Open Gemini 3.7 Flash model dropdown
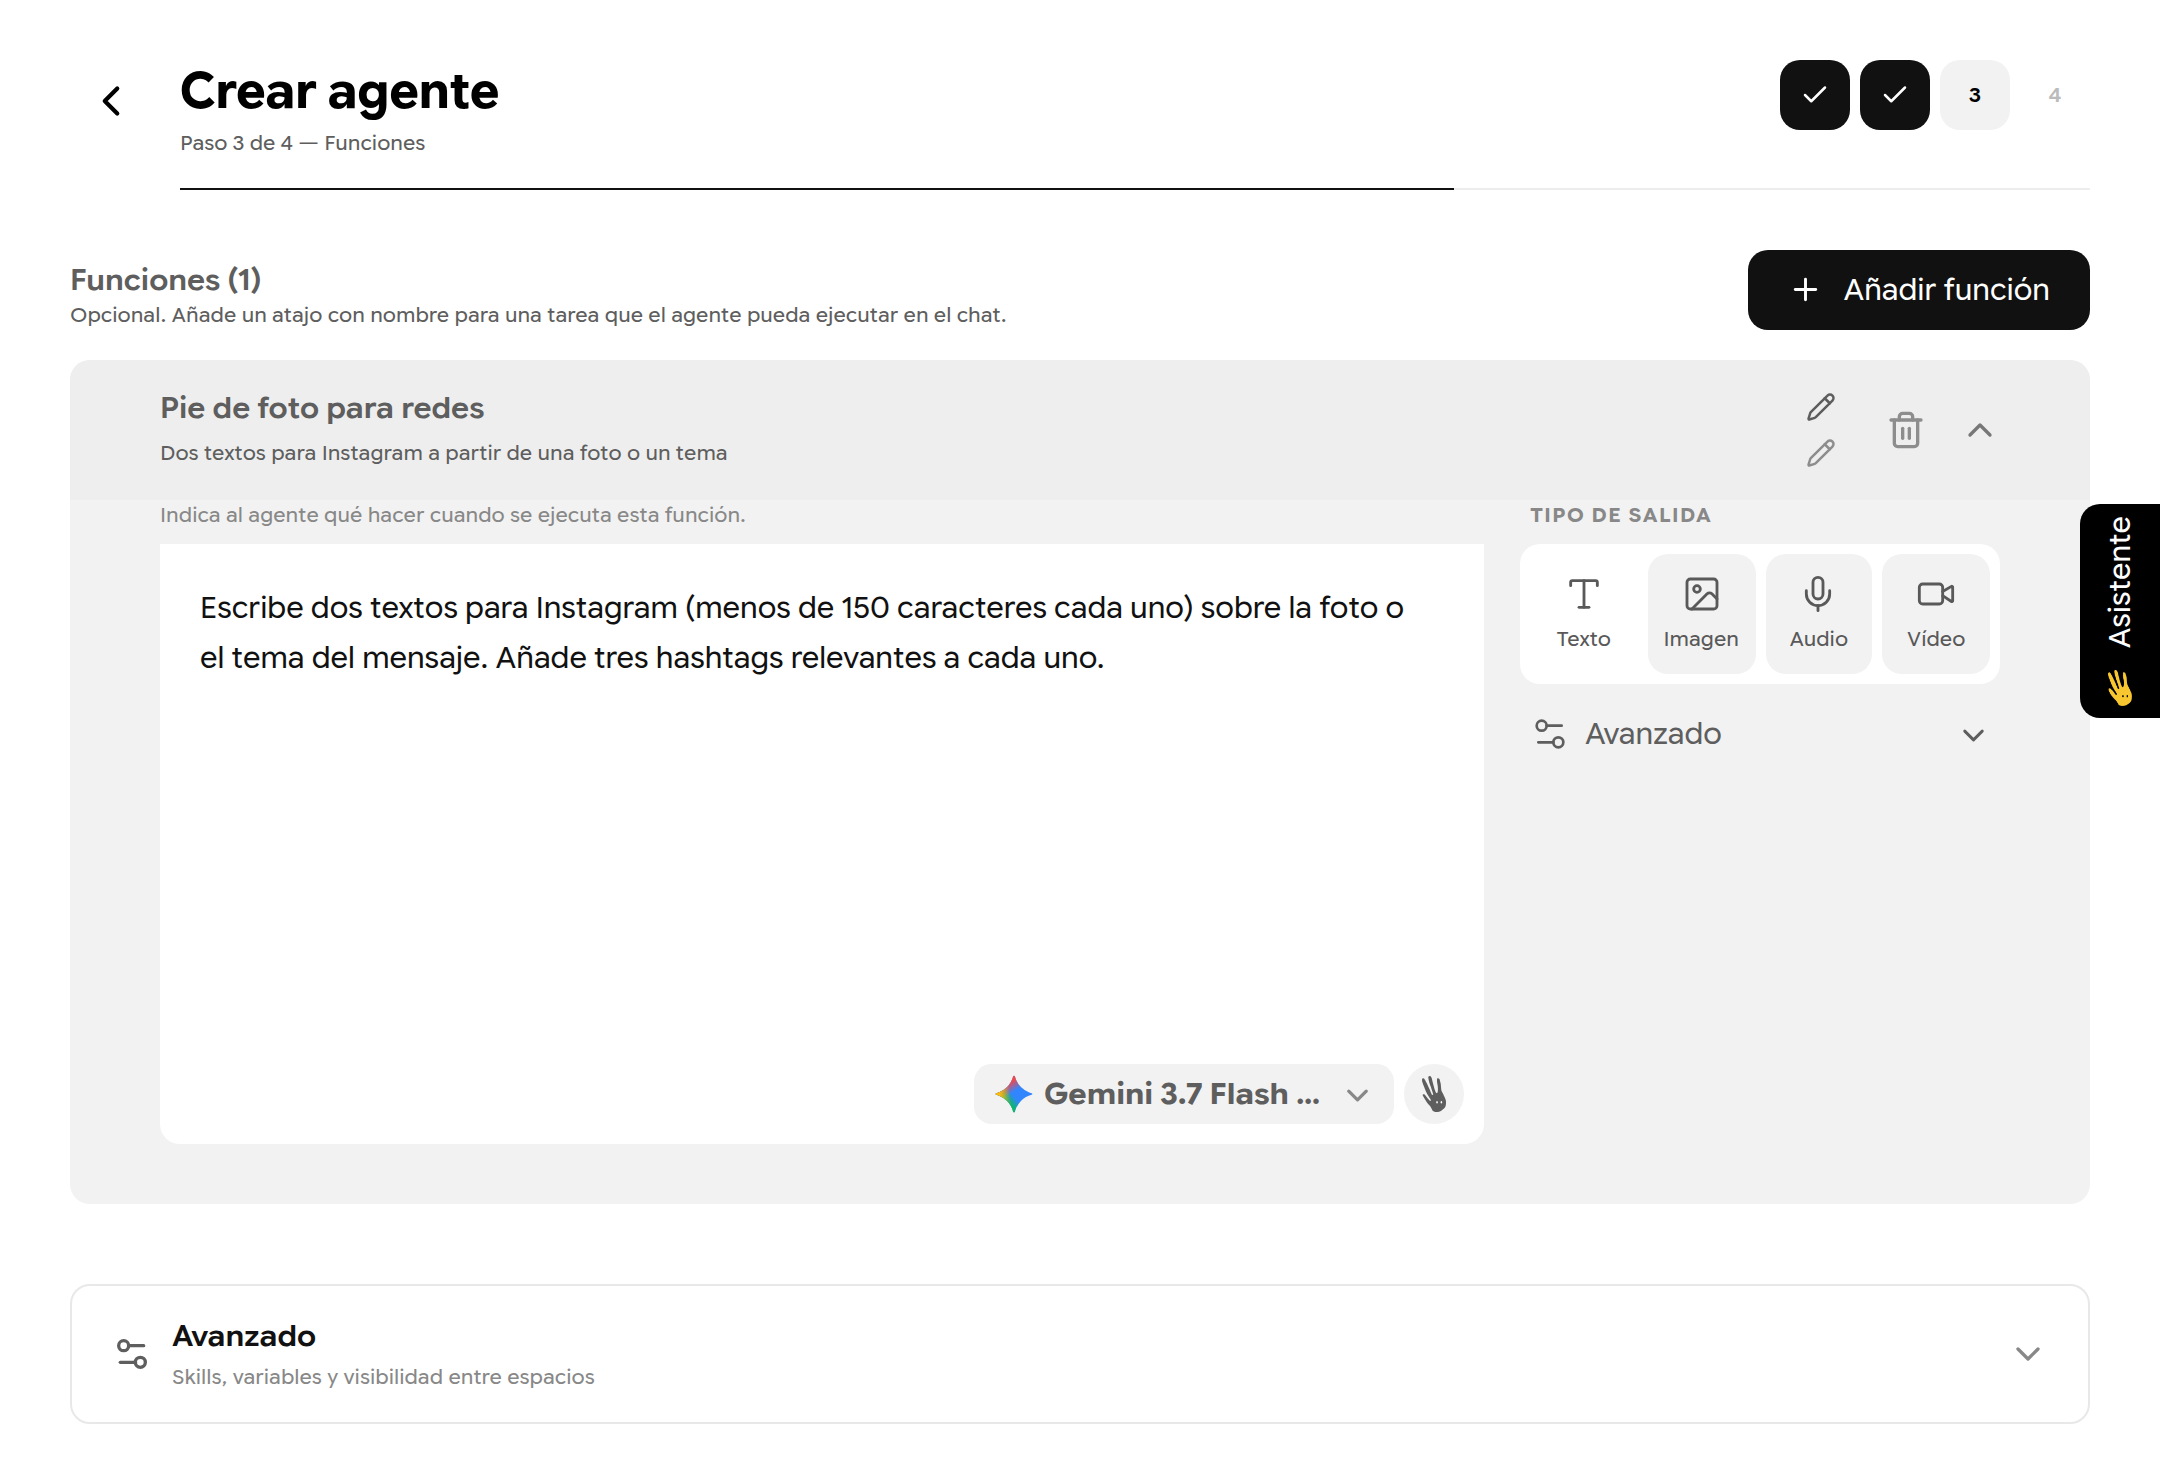Screen dimensions: 2160x1460 (1183, 1094)
